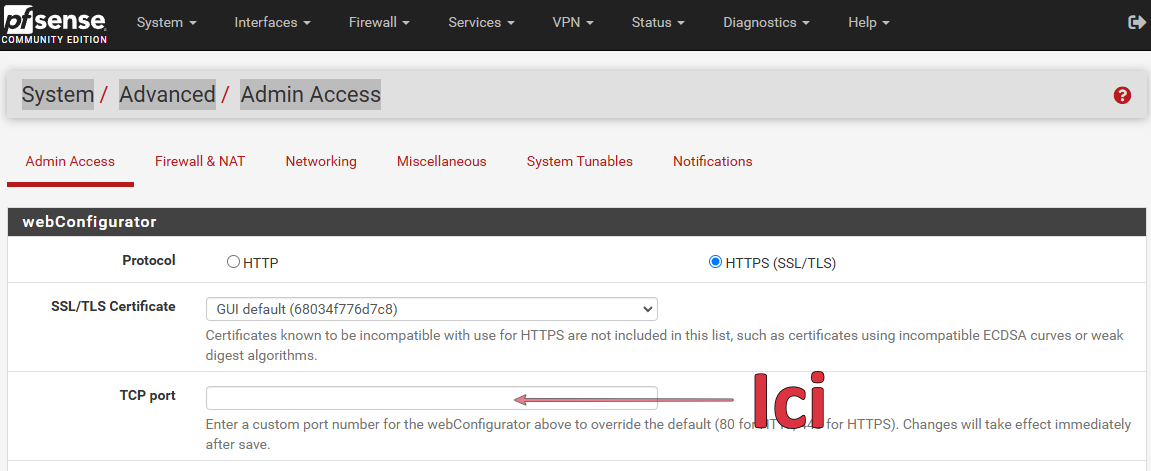Image resolution: width=1151 pixels, height=471 pixels.
Task: Open the Services menu
Action: click(x=481, y=22)
